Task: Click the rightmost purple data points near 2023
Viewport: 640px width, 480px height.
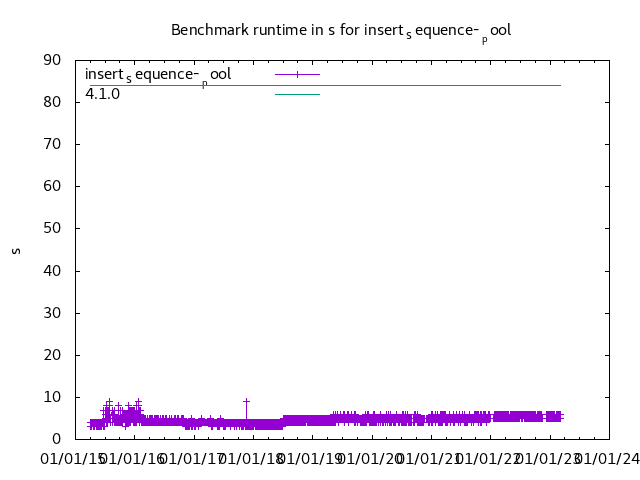Action: tap(558, 416)
